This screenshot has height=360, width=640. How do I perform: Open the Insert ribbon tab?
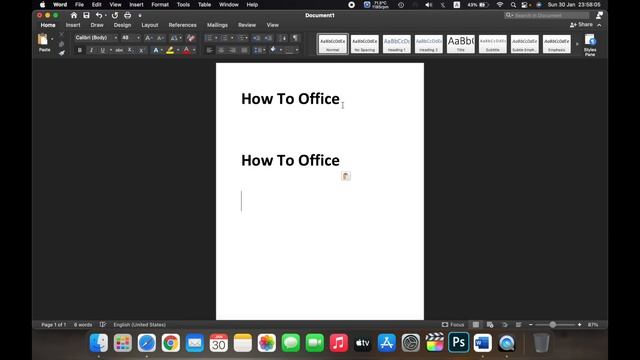[x=73, y=25]
